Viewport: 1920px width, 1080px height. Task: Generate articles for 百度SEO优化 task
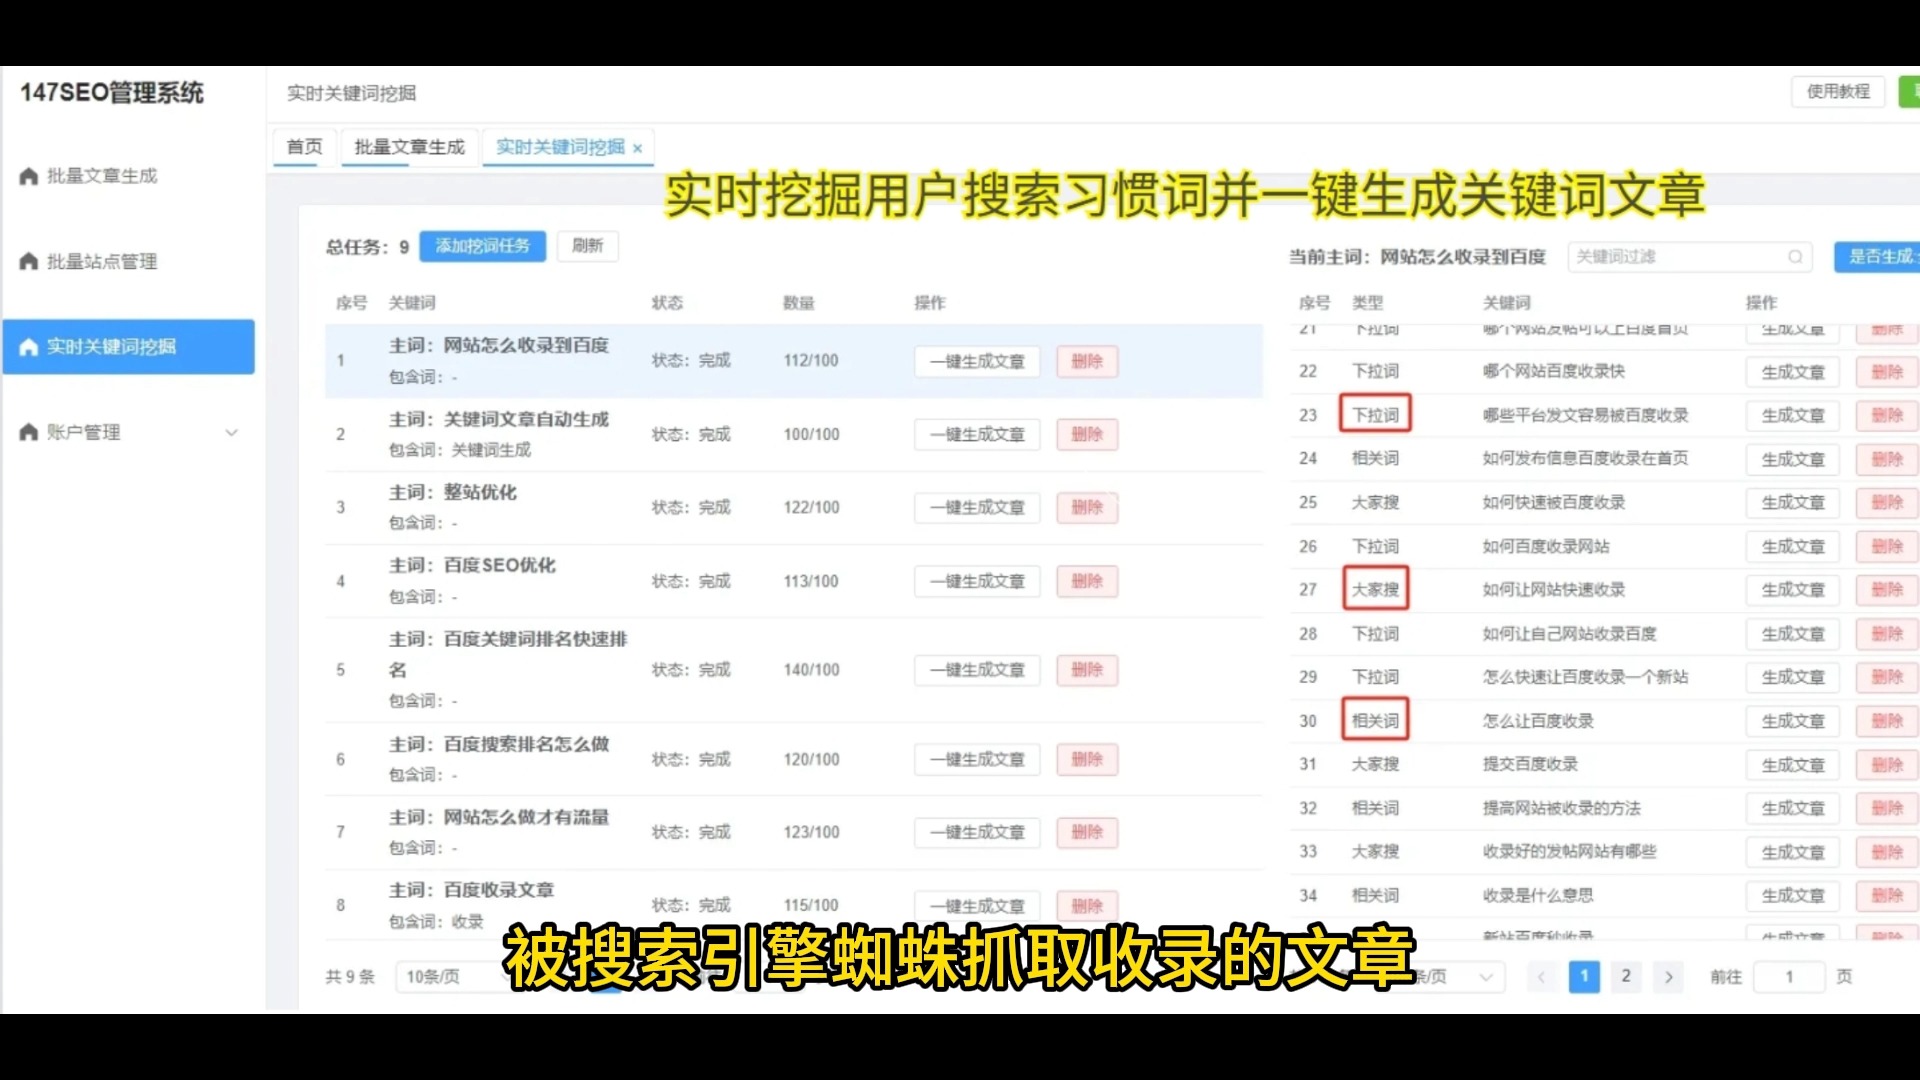(x=977, y=582)
